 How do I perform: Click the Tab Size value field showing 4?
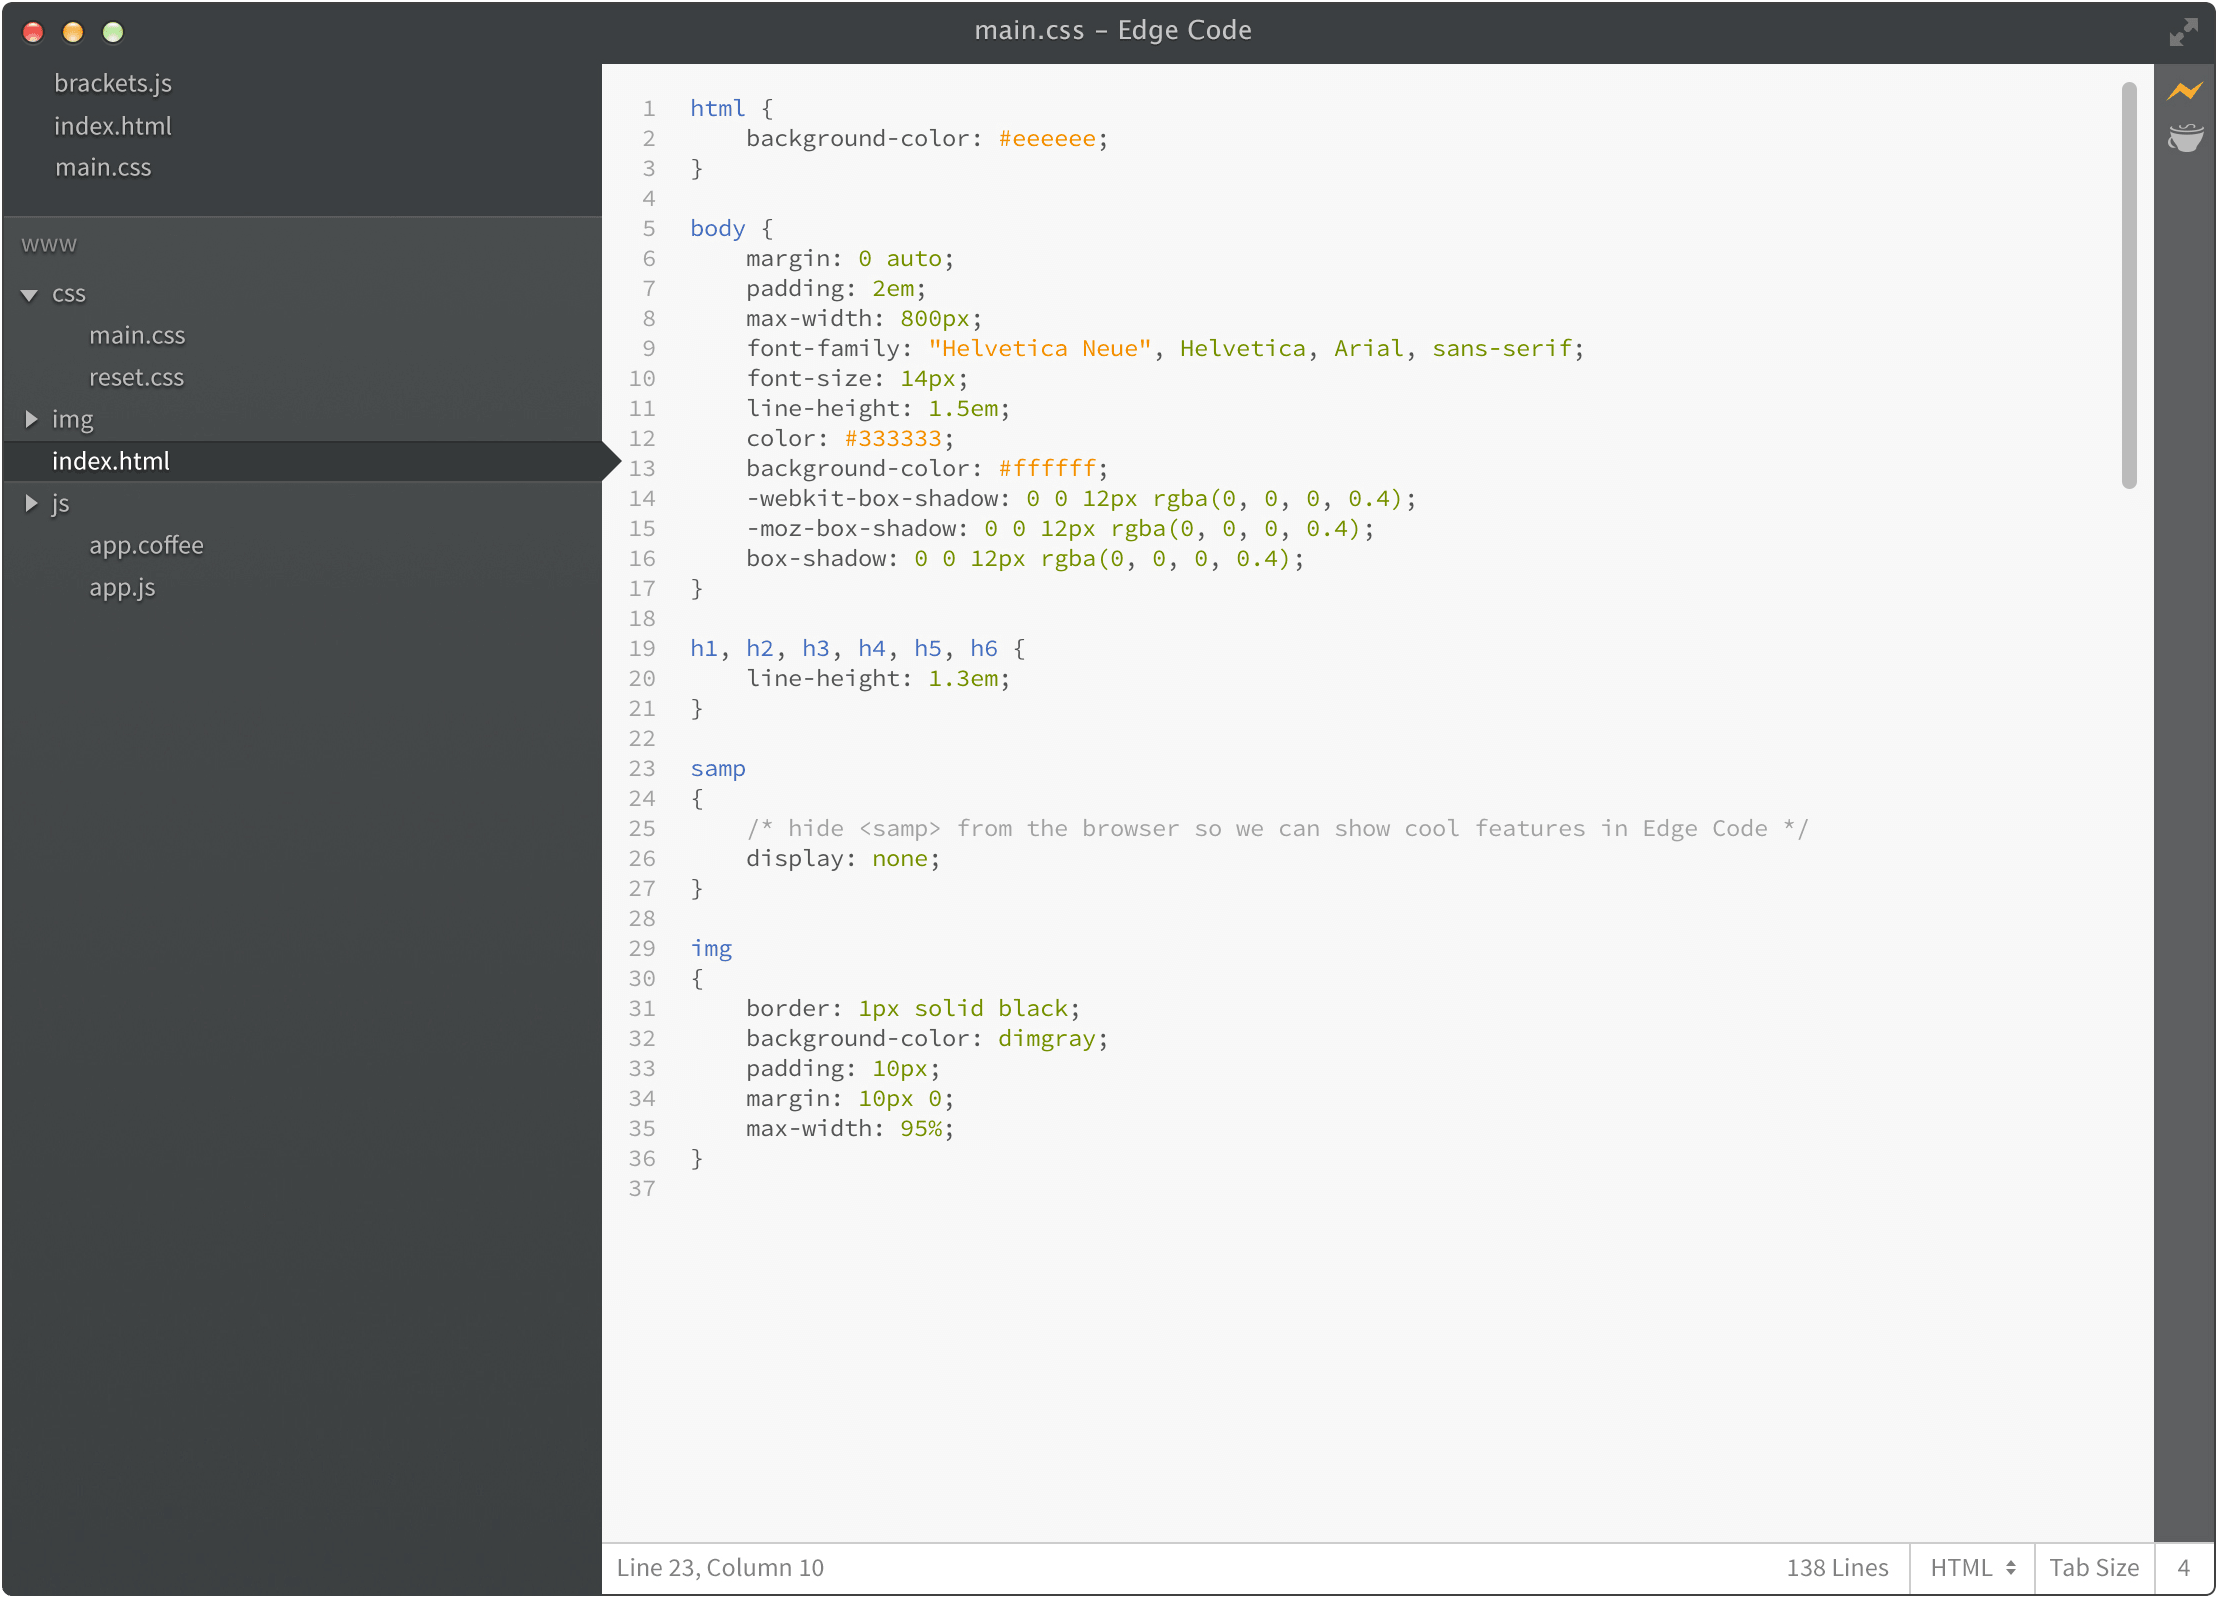pyautogui.click(x=2186, y=1567)
